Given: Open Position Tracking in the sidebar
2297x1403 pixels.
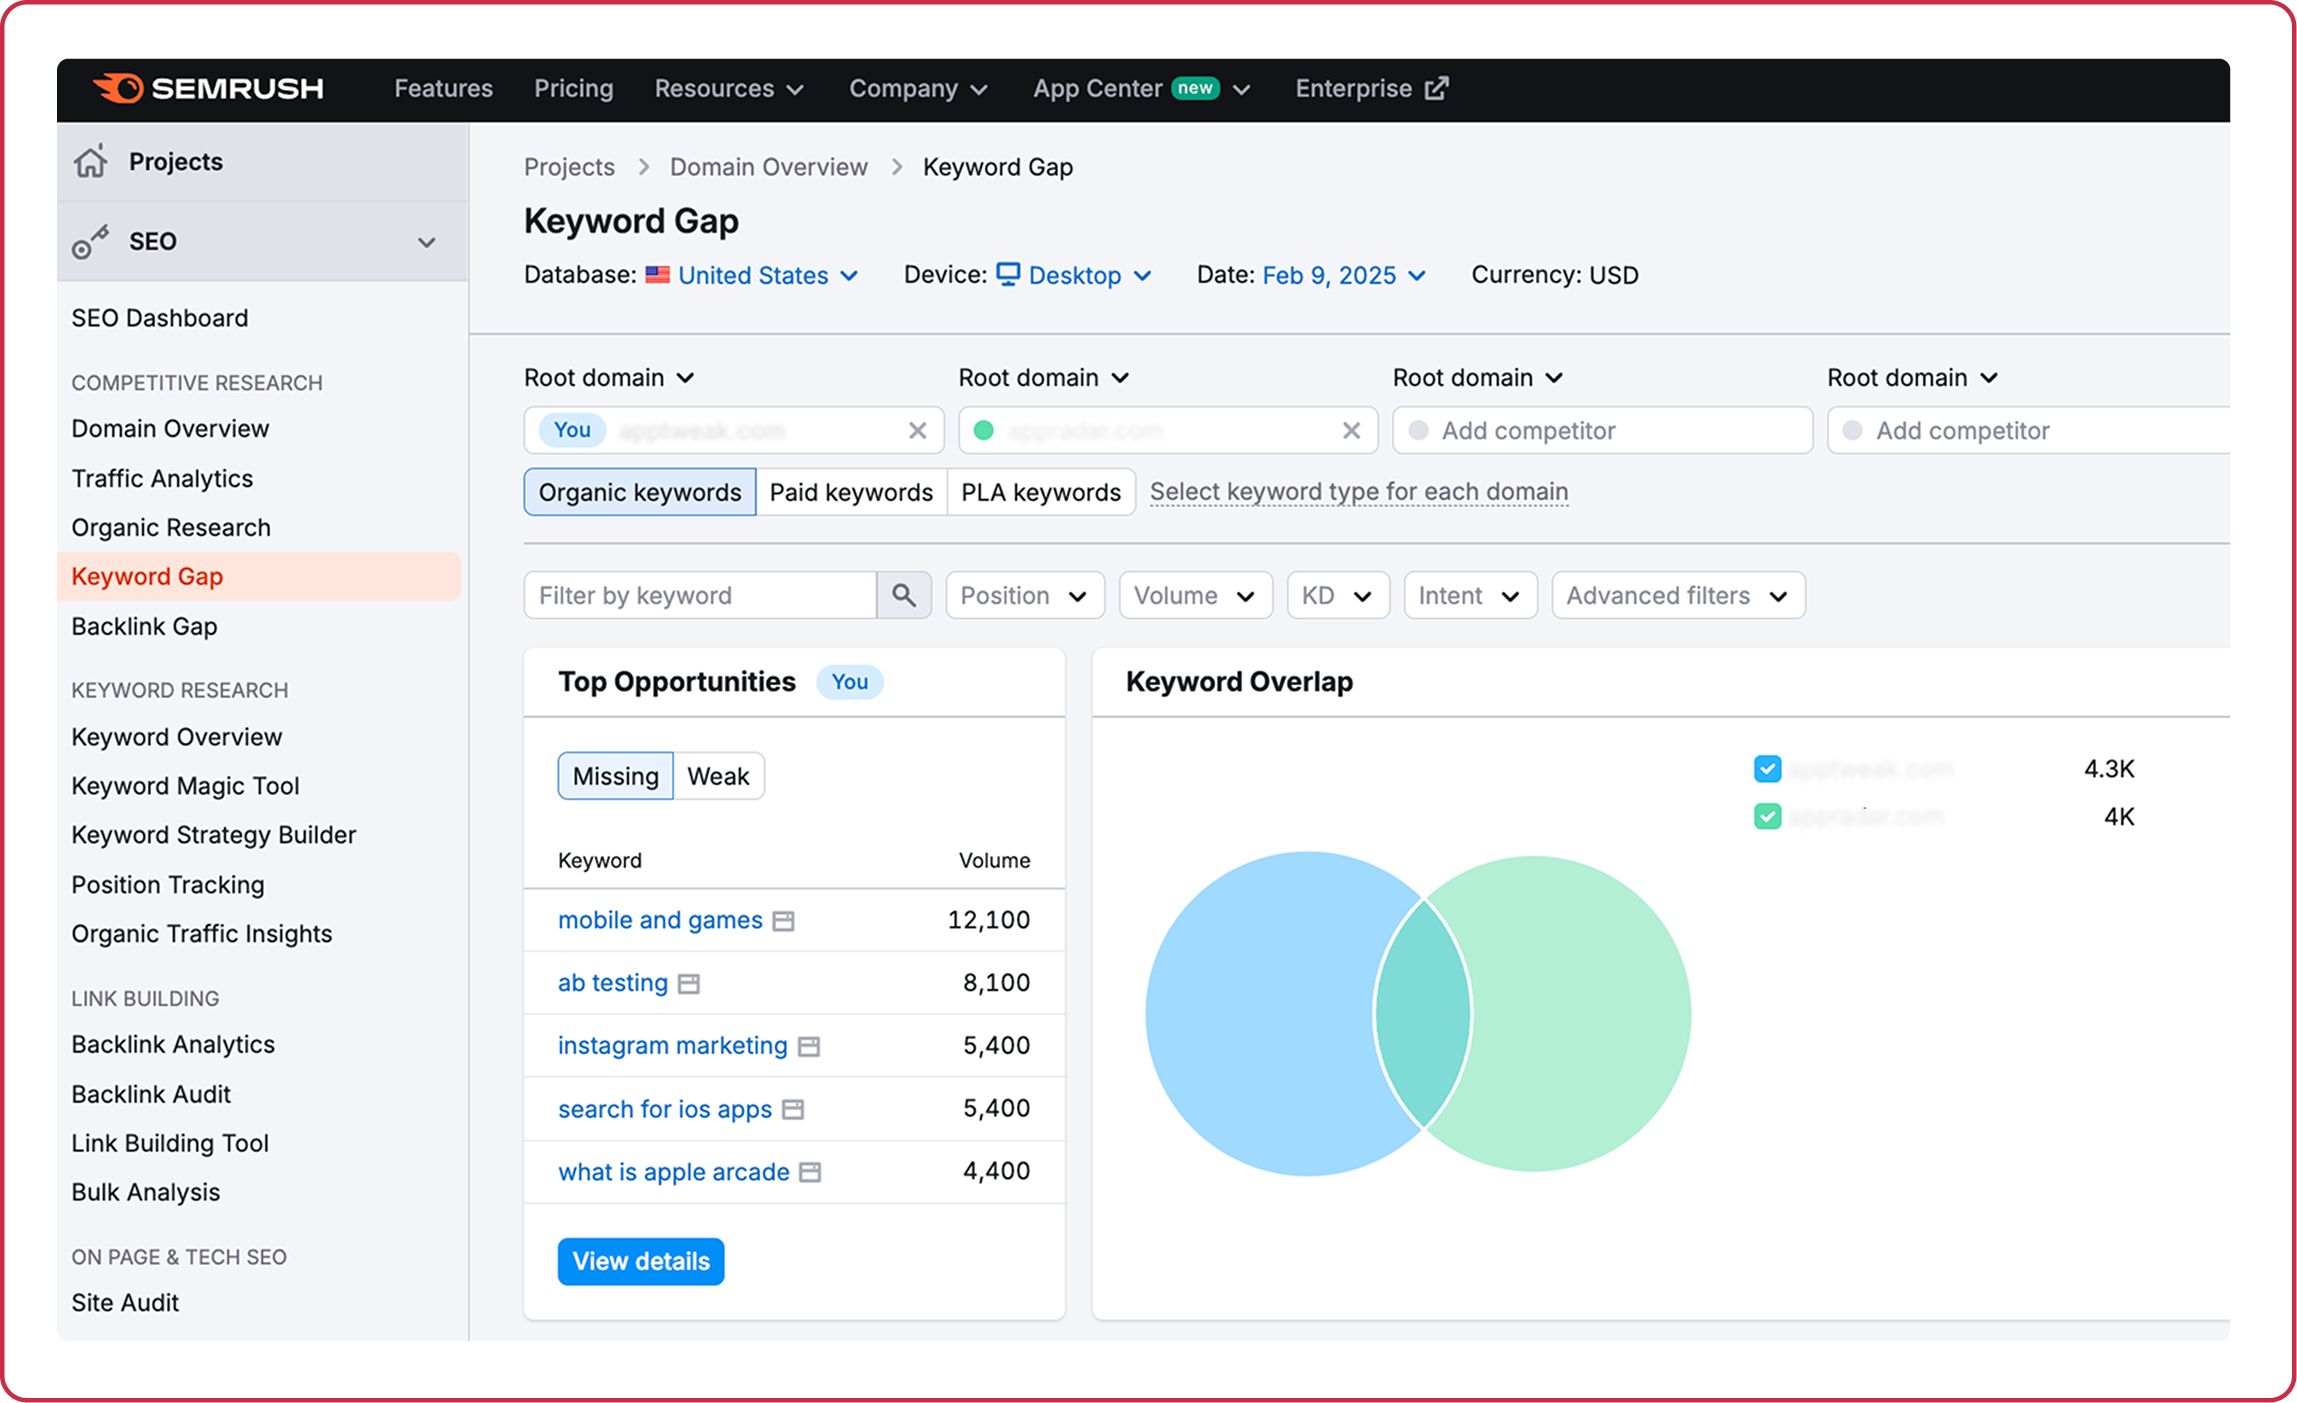Looking at the screenshot, I should coord(168,885).
